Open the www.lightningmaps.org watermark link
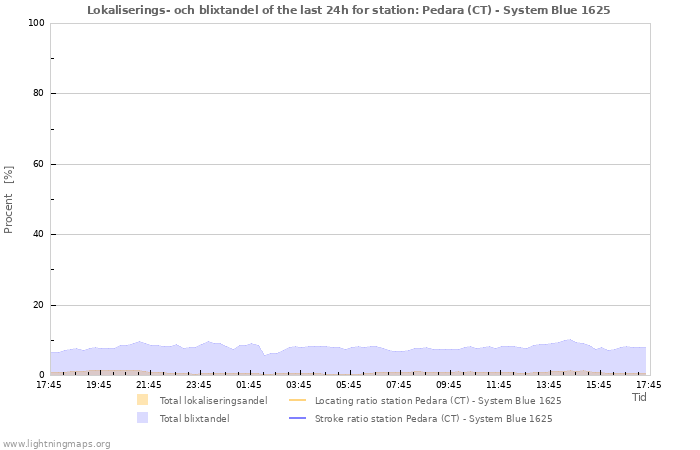The image size is (700, 450). coord(56,443)
